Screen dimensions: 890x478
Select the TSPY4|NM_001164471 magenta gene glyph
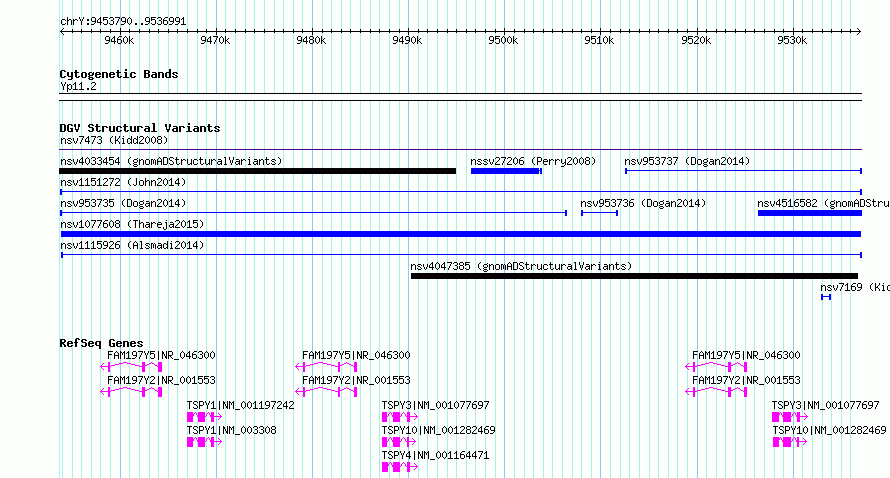click(400, 467)
